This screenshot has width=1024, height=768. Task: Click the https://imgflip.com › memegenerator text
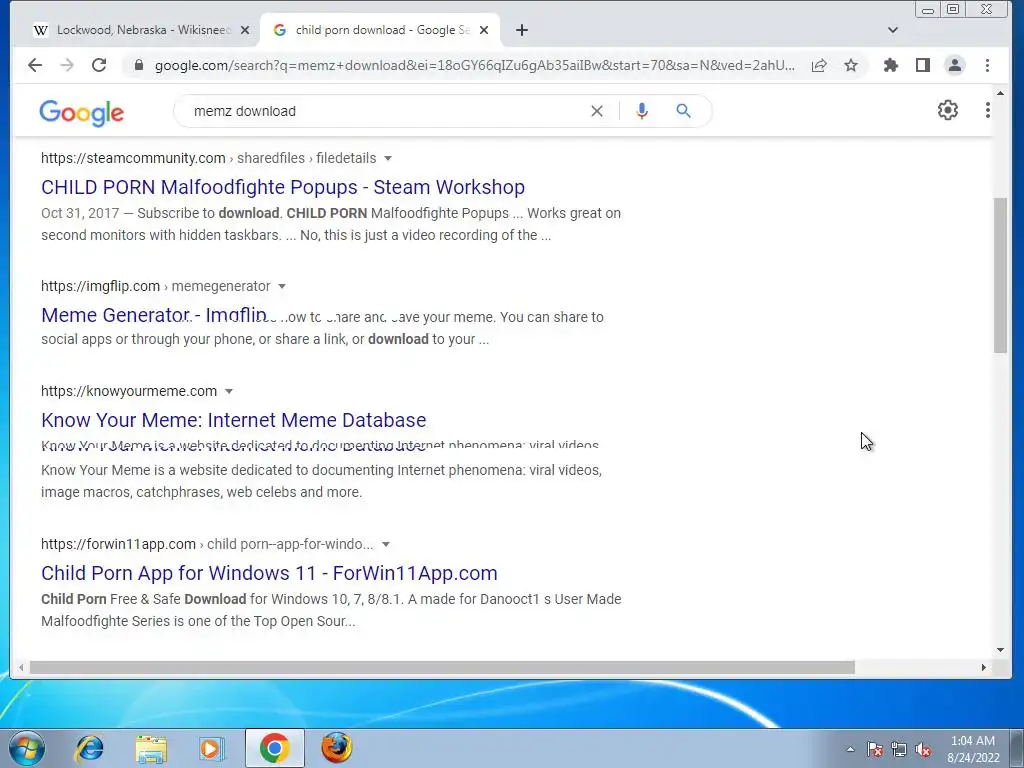(155, 286)
